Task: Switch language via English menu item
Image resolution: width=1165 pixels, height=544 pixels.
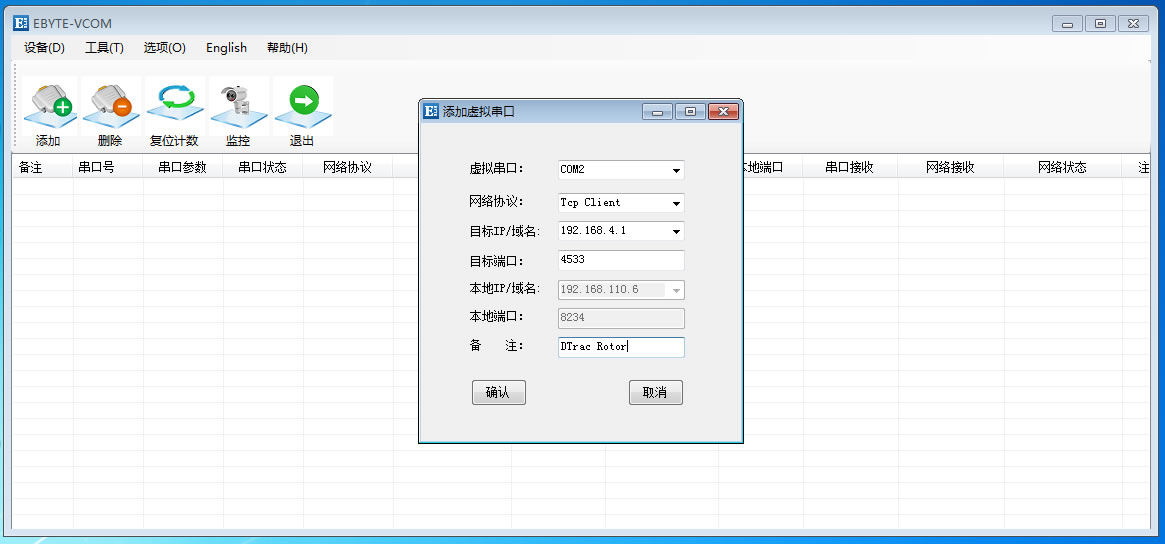Action: pyautogui.click(x=226, y=48)
